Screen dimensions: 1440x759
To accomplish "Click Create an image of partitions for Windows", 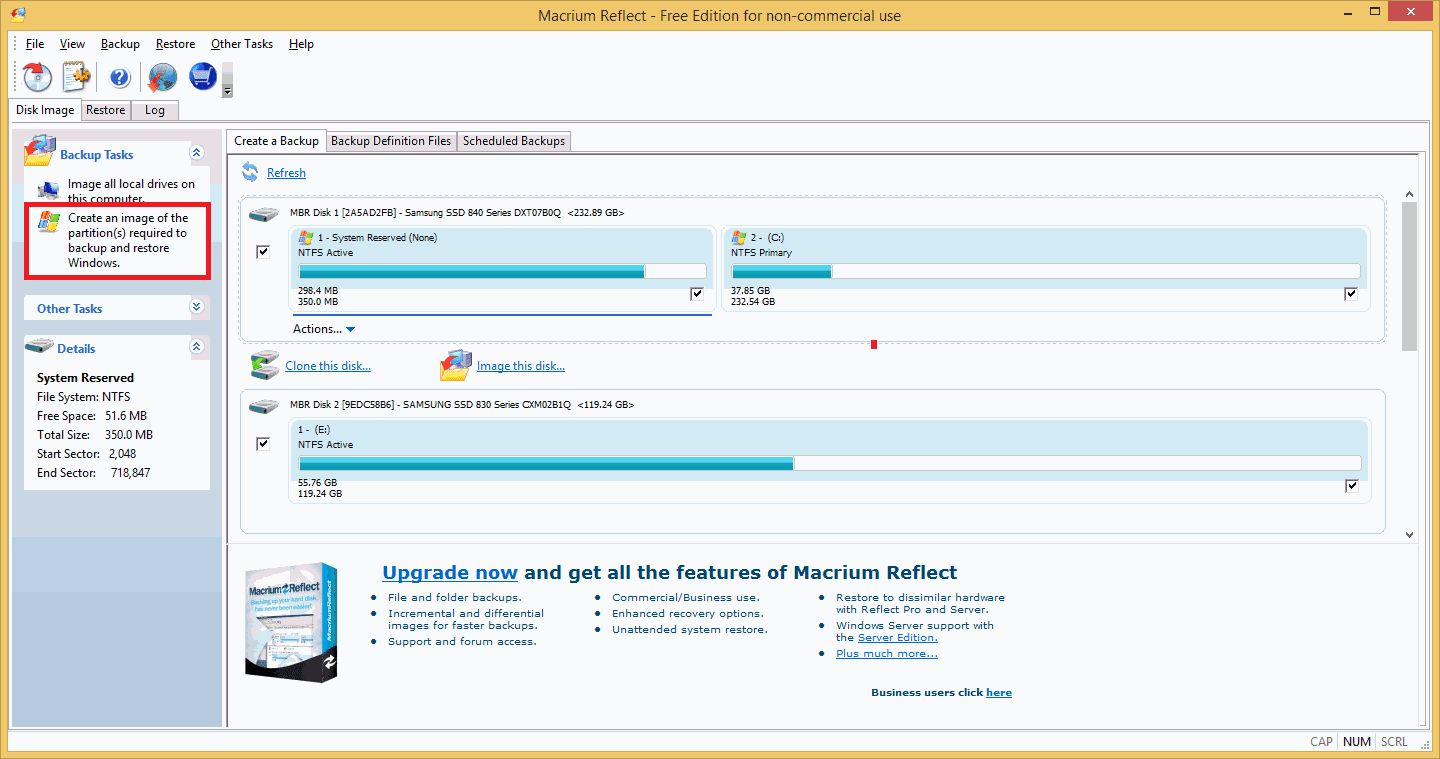I will pos(128,240).
